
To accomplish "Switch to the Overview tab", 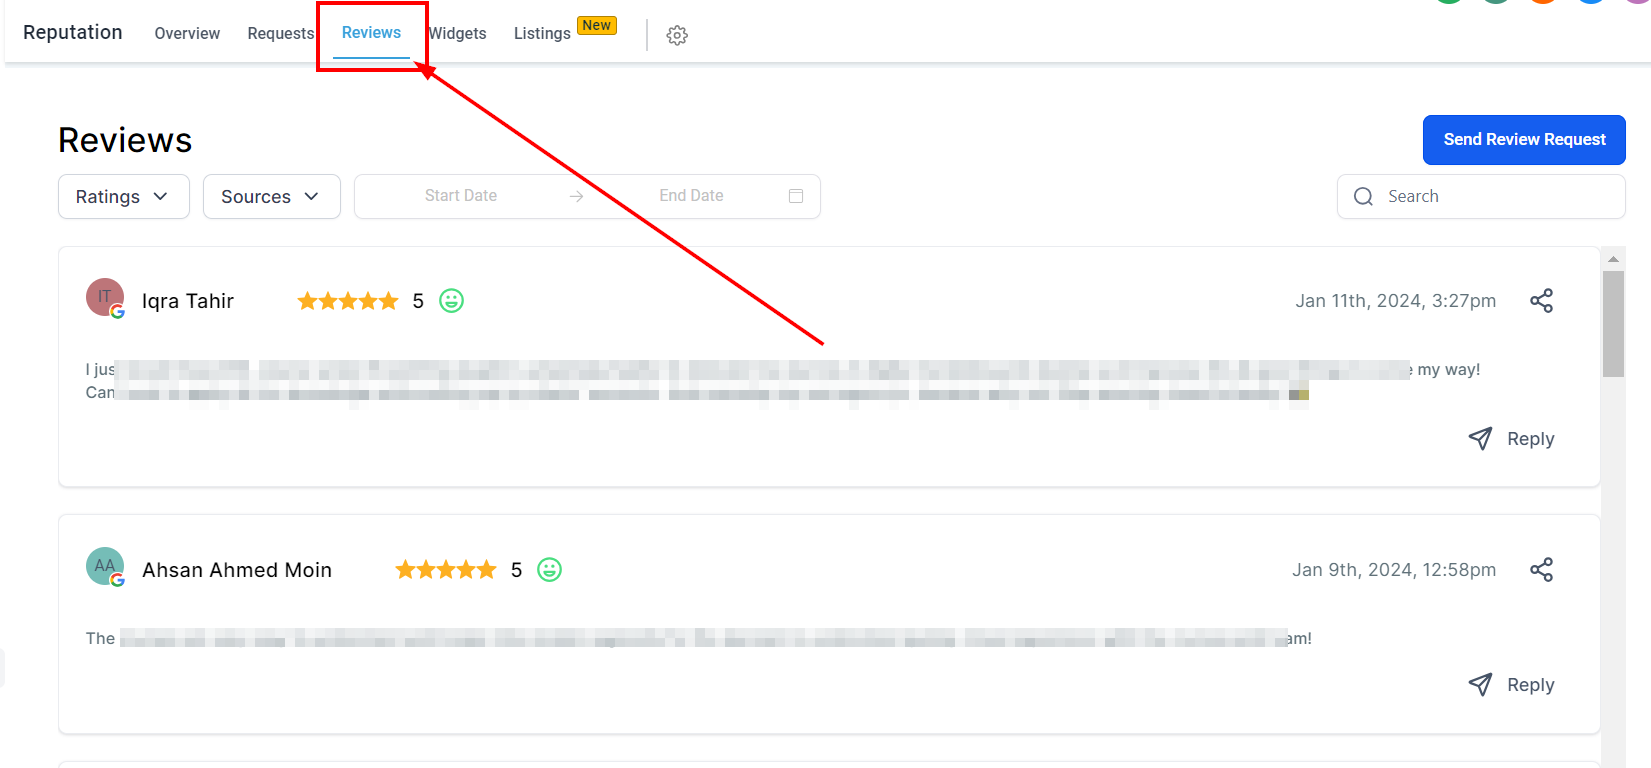I will (187, 33).
